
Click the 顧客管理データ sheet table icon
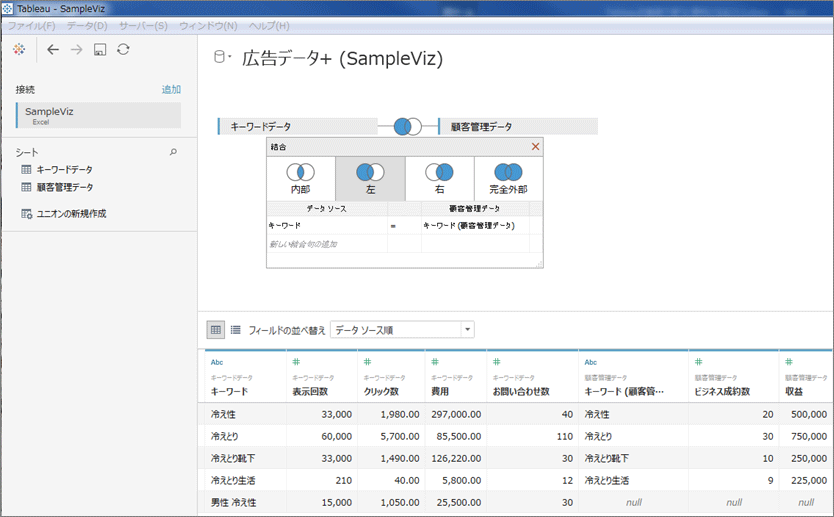[26, 187]
